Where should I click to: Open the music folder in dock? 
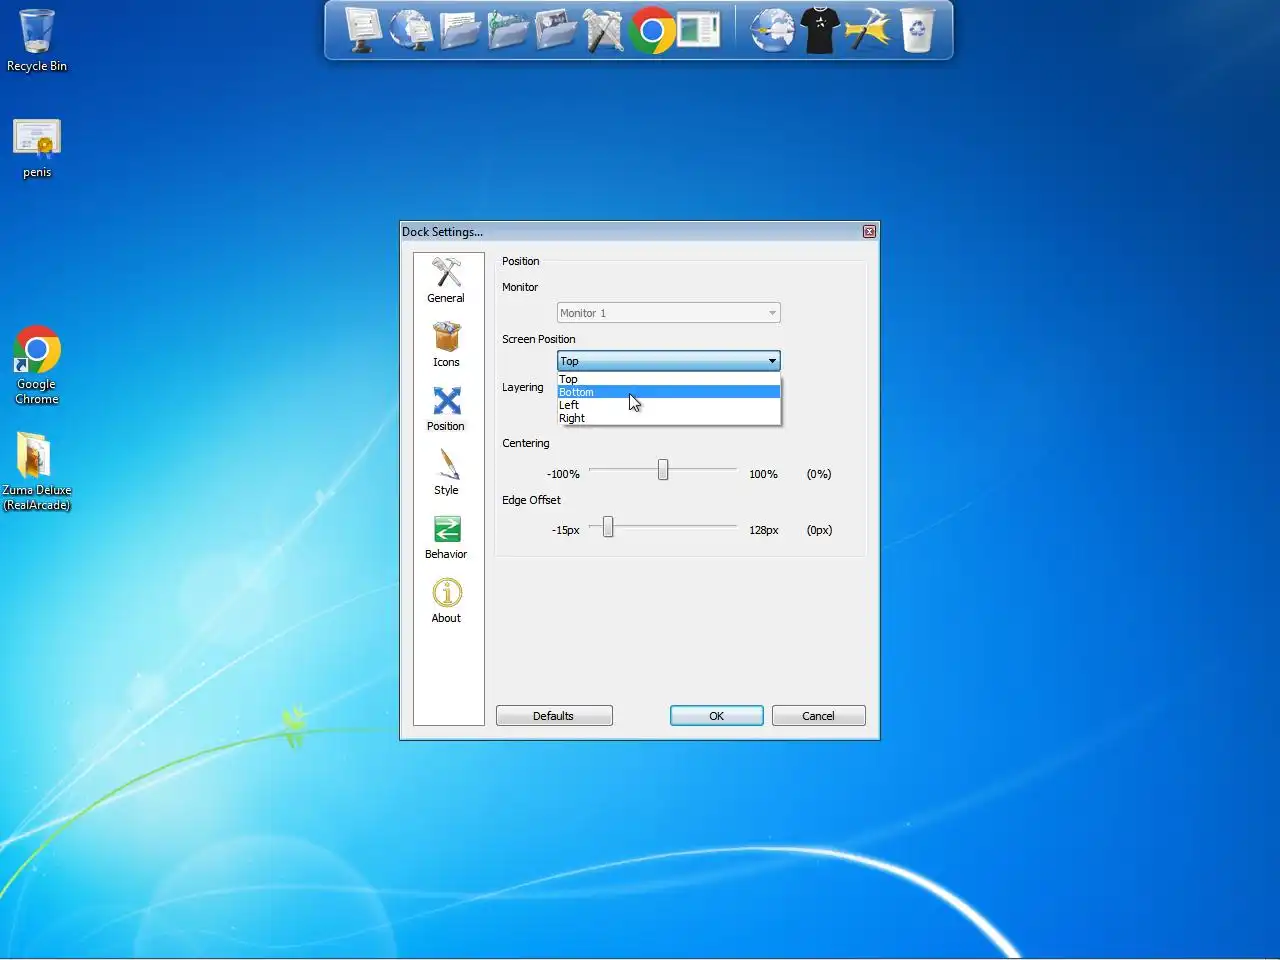(507, 30)
